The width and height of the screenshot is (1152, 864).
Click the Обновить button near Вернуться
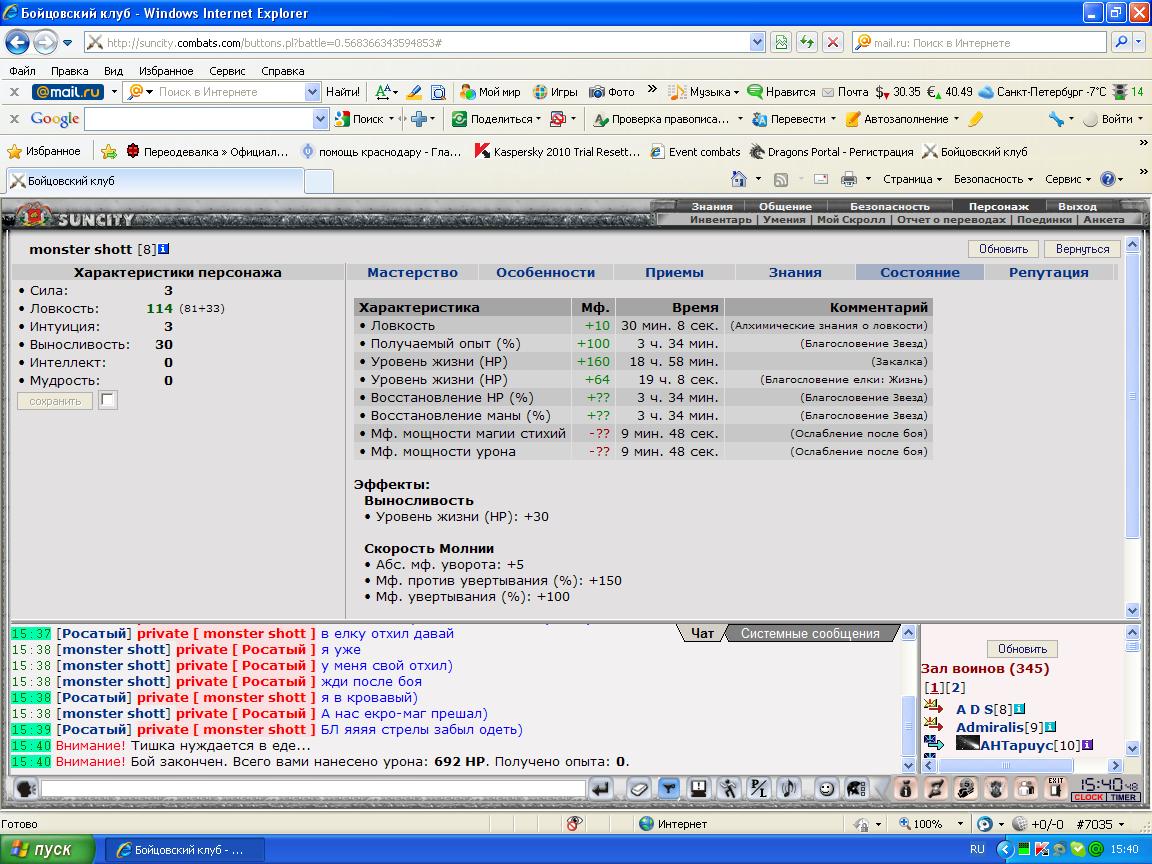tap(1003, 249)
